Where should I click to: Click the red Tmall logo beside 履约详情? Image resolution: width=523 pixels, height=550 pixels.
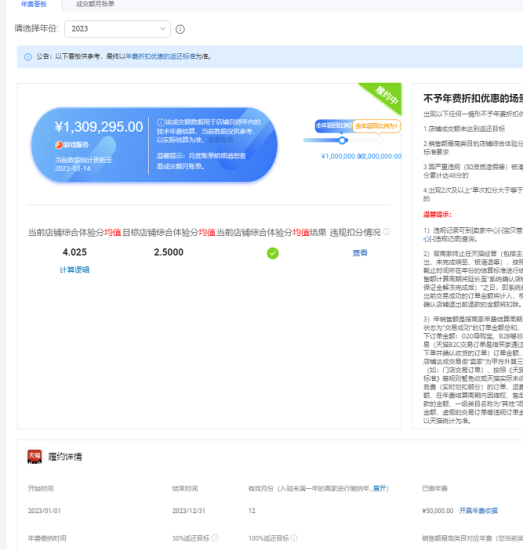click(x=34, y=457)
